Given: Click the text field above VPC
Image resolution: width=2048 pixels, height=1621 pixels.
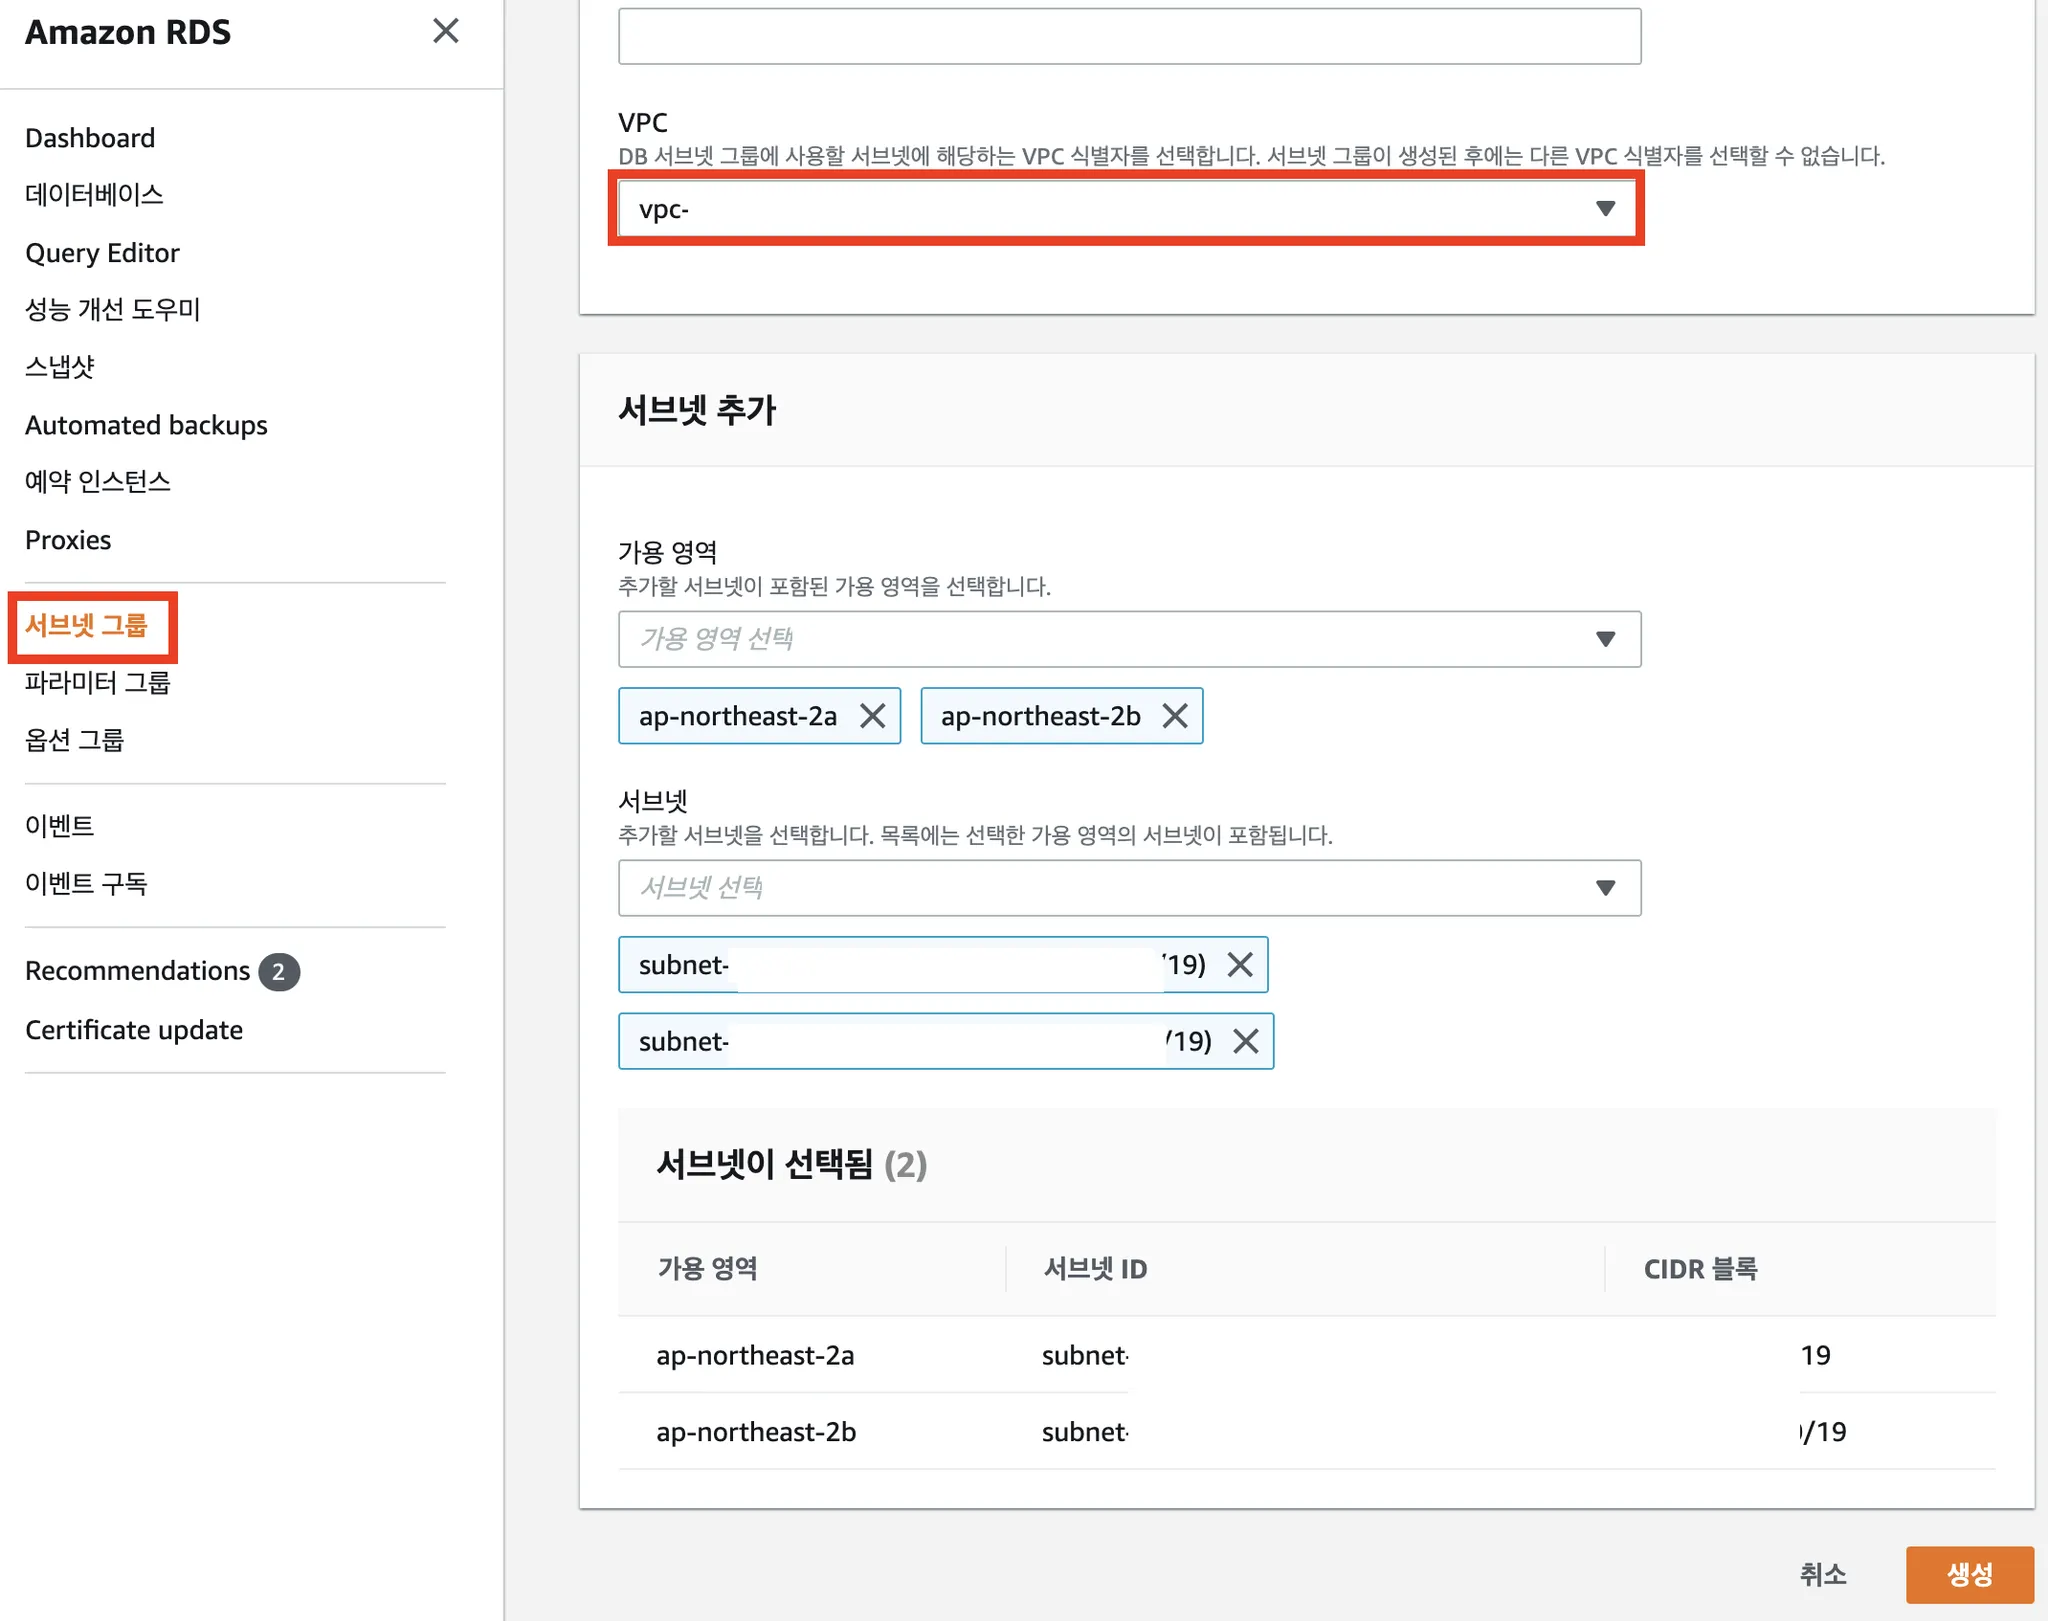Looking at the screenshot, I should (1128, 37).
